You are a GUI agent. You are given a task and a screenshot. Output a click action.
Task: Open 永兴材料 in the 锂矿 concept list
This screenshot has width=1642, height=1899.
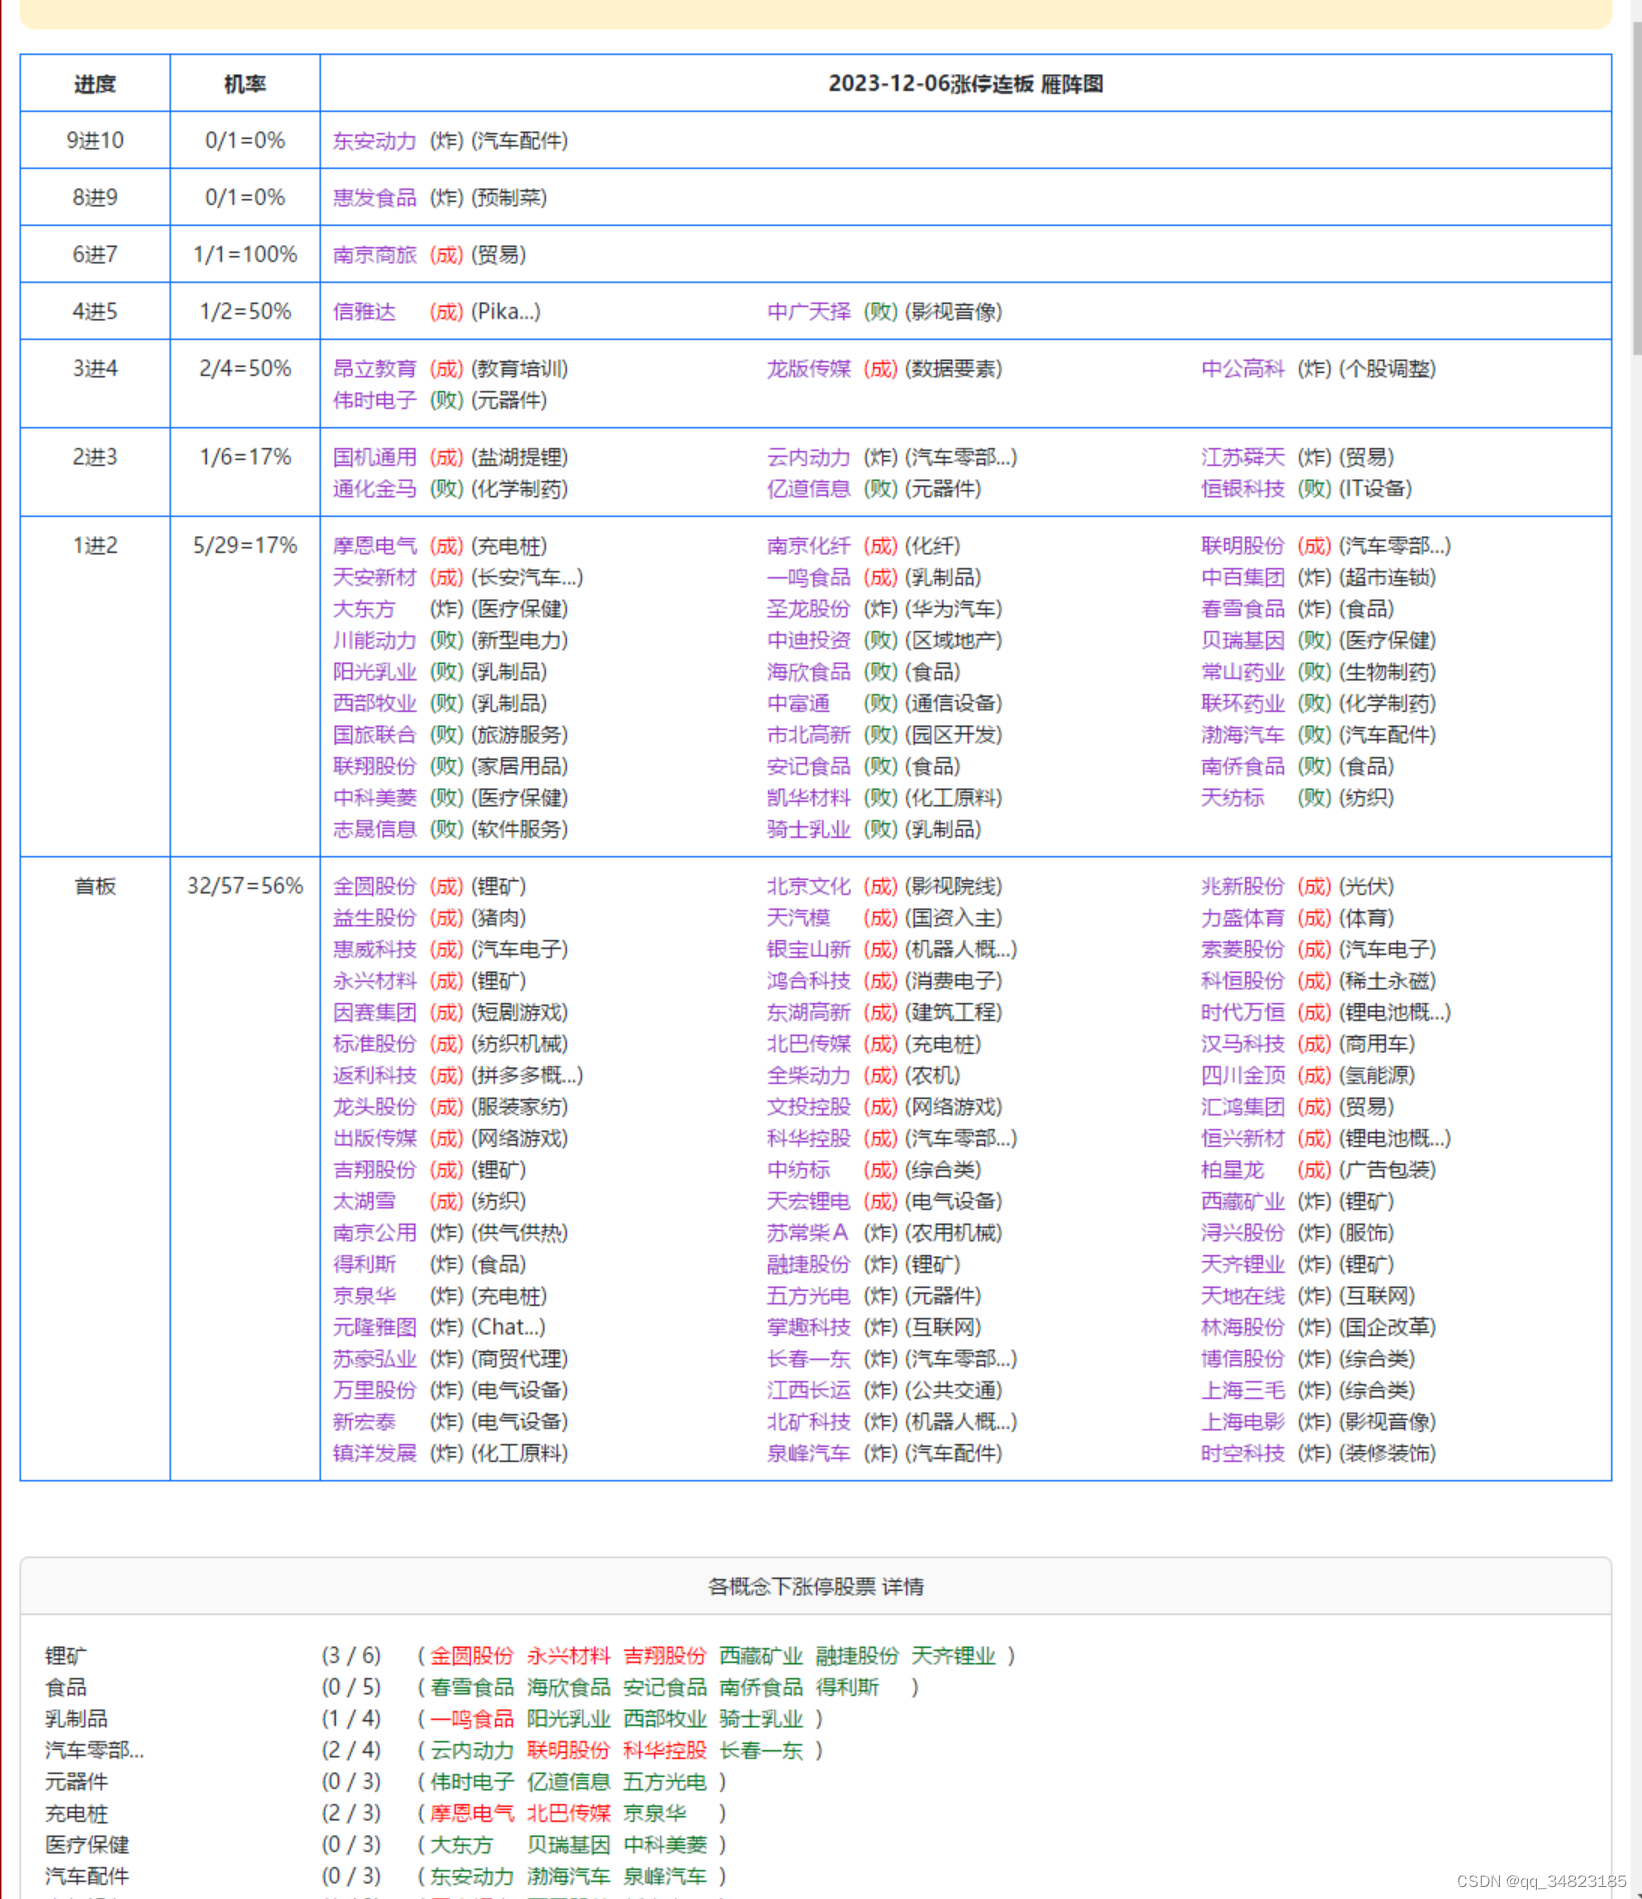(x=569, y=1656)
